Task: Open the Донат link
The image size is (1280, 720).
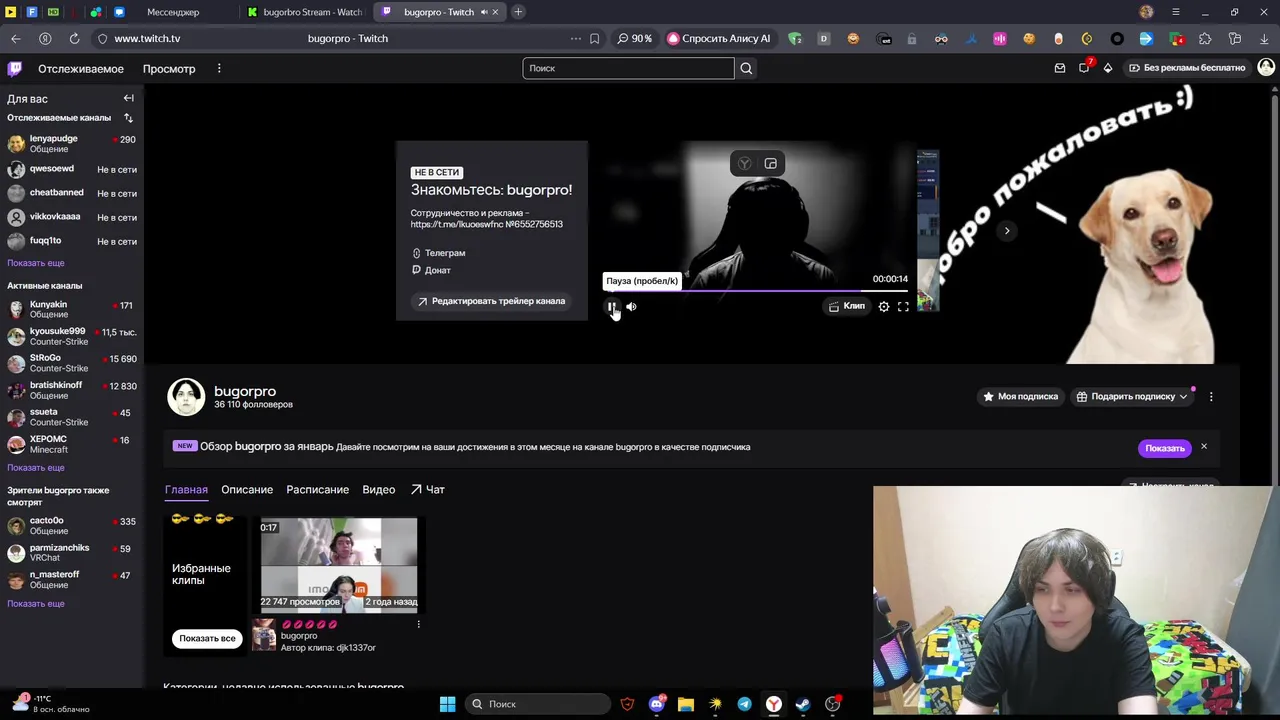Action: [431, 270]
